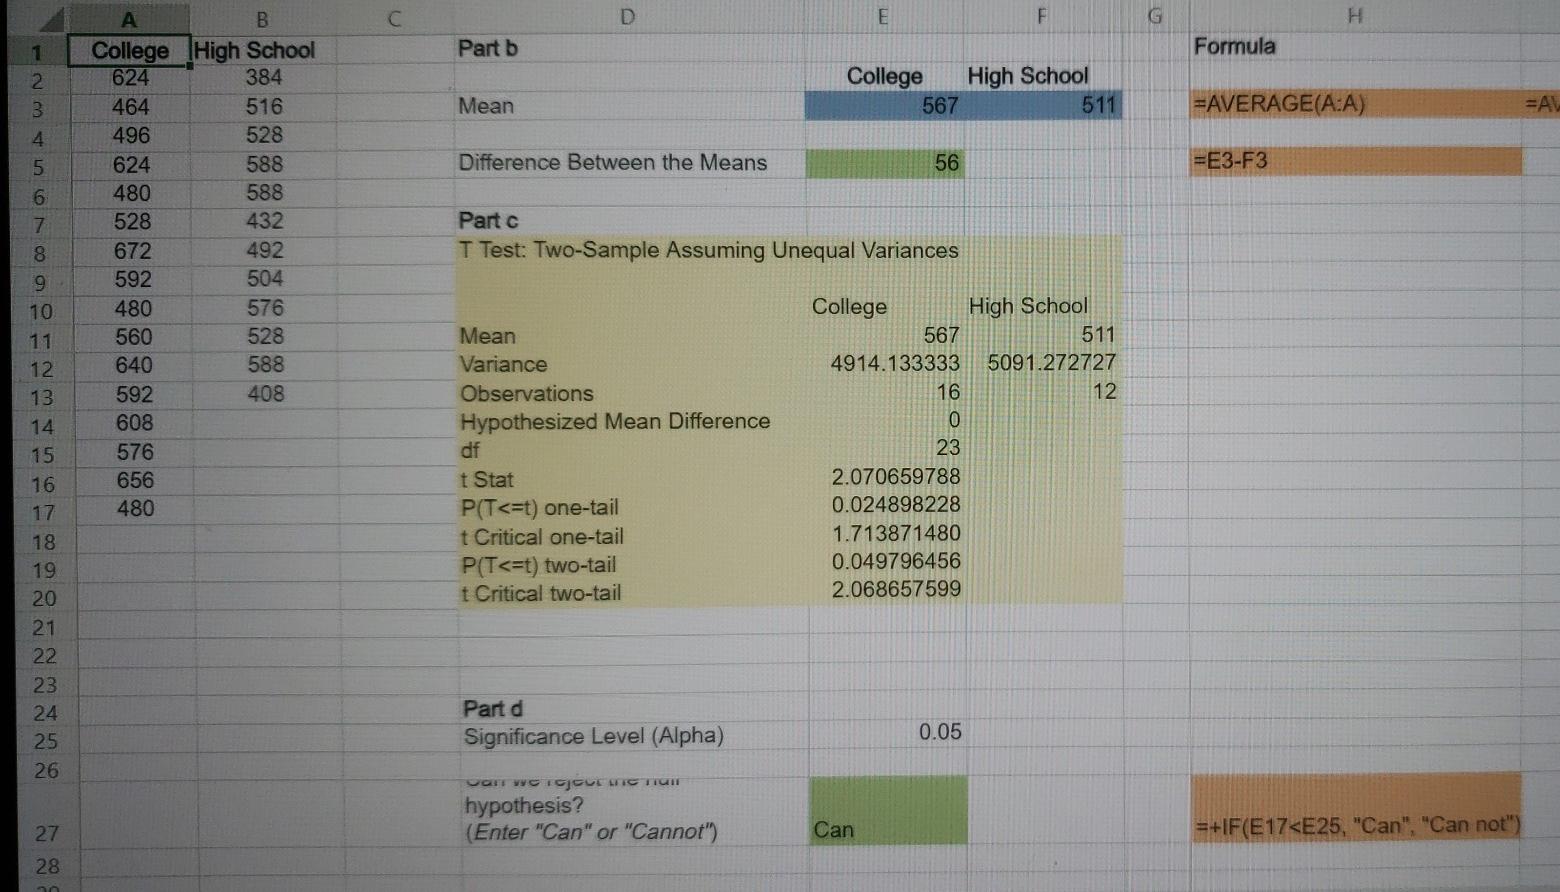This screenshot has width=1560, height=892.
Task: Click the Enter Can or Cannot prompt
Action: pos(591,831)
